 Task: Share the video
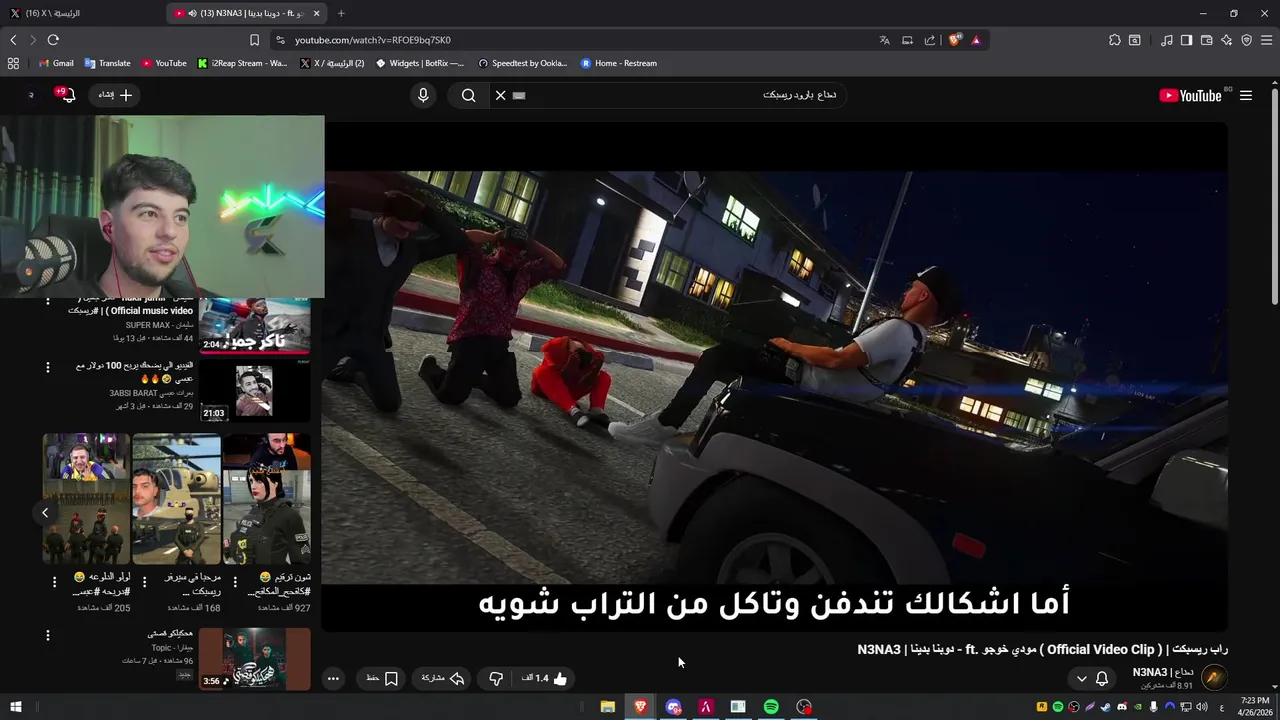442,678
